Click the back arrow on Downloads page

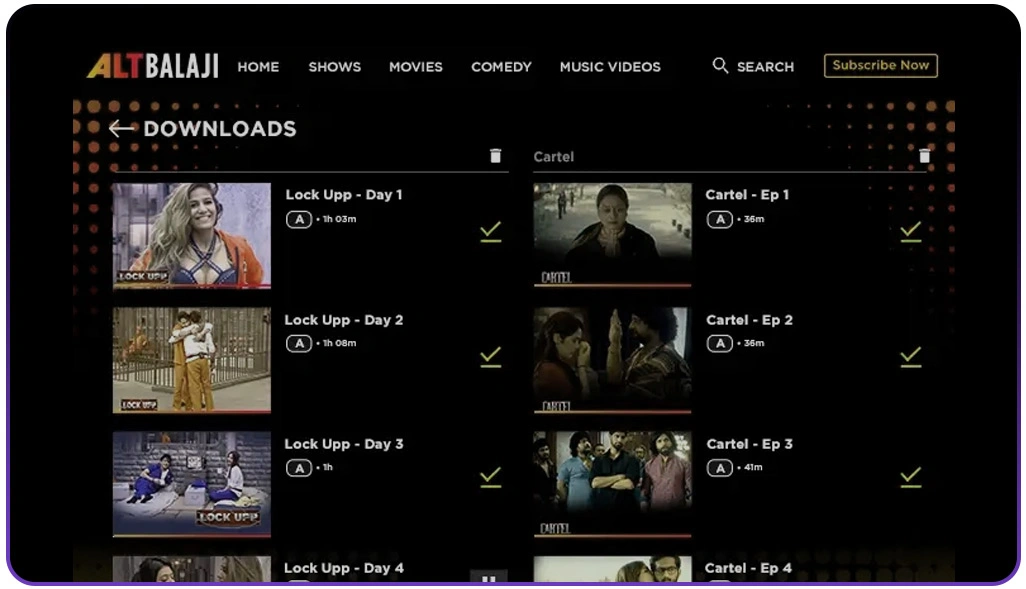121,128
